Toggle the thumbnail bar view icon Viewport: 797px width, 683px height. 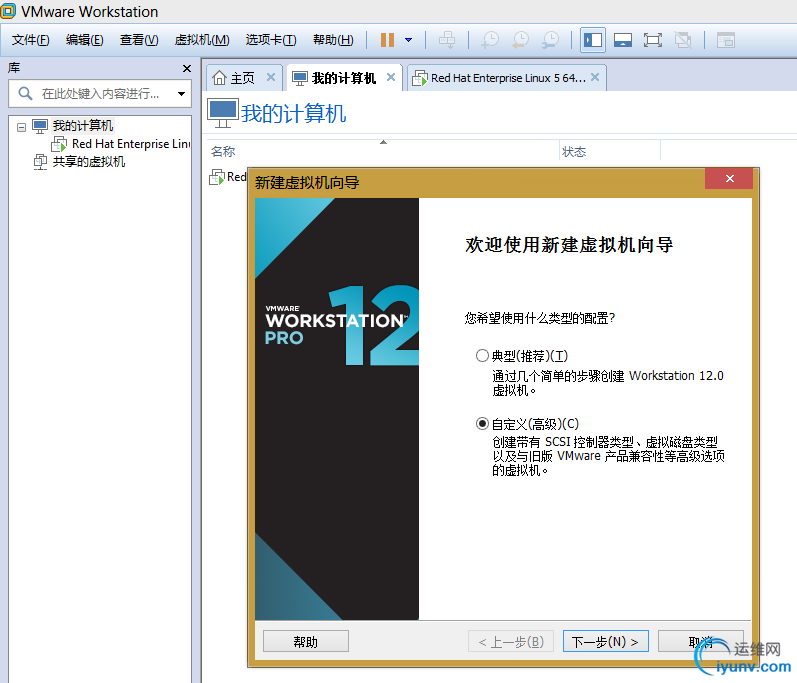(x=623, y=40)
